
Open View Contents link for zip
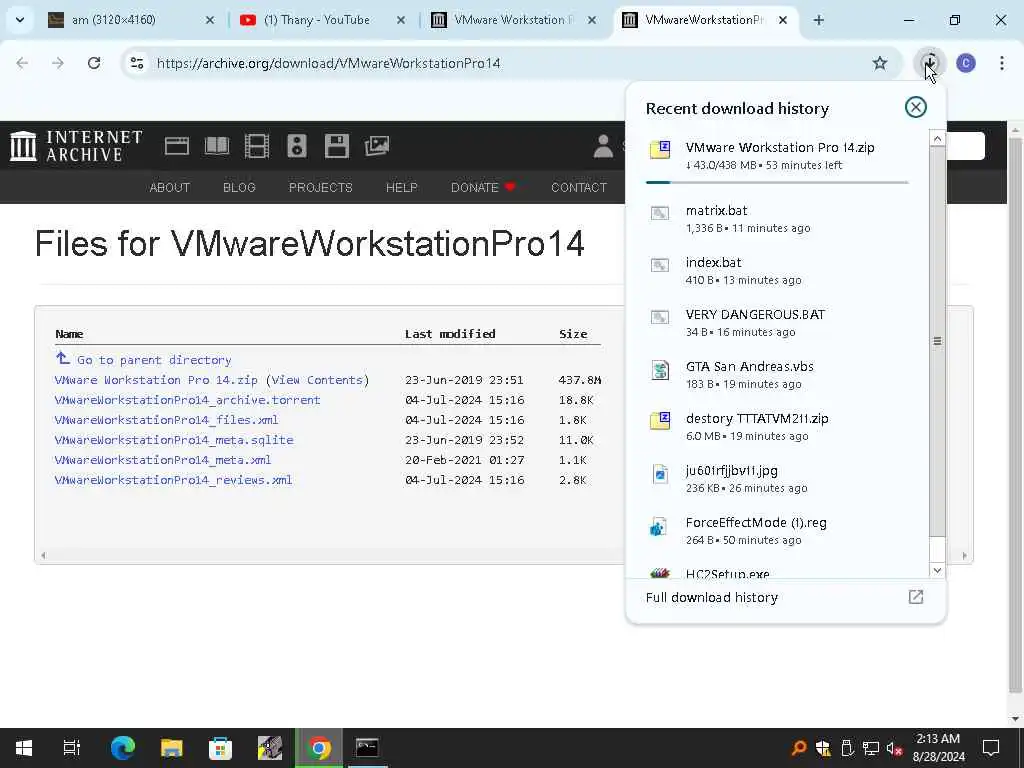point(317,380)
